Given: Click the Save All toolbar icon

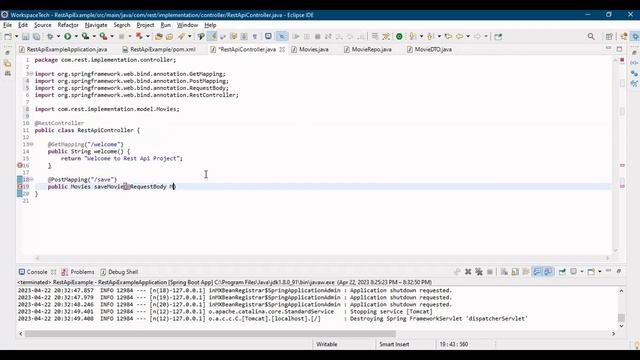Looking at the screenshot, I should (36, 36).
